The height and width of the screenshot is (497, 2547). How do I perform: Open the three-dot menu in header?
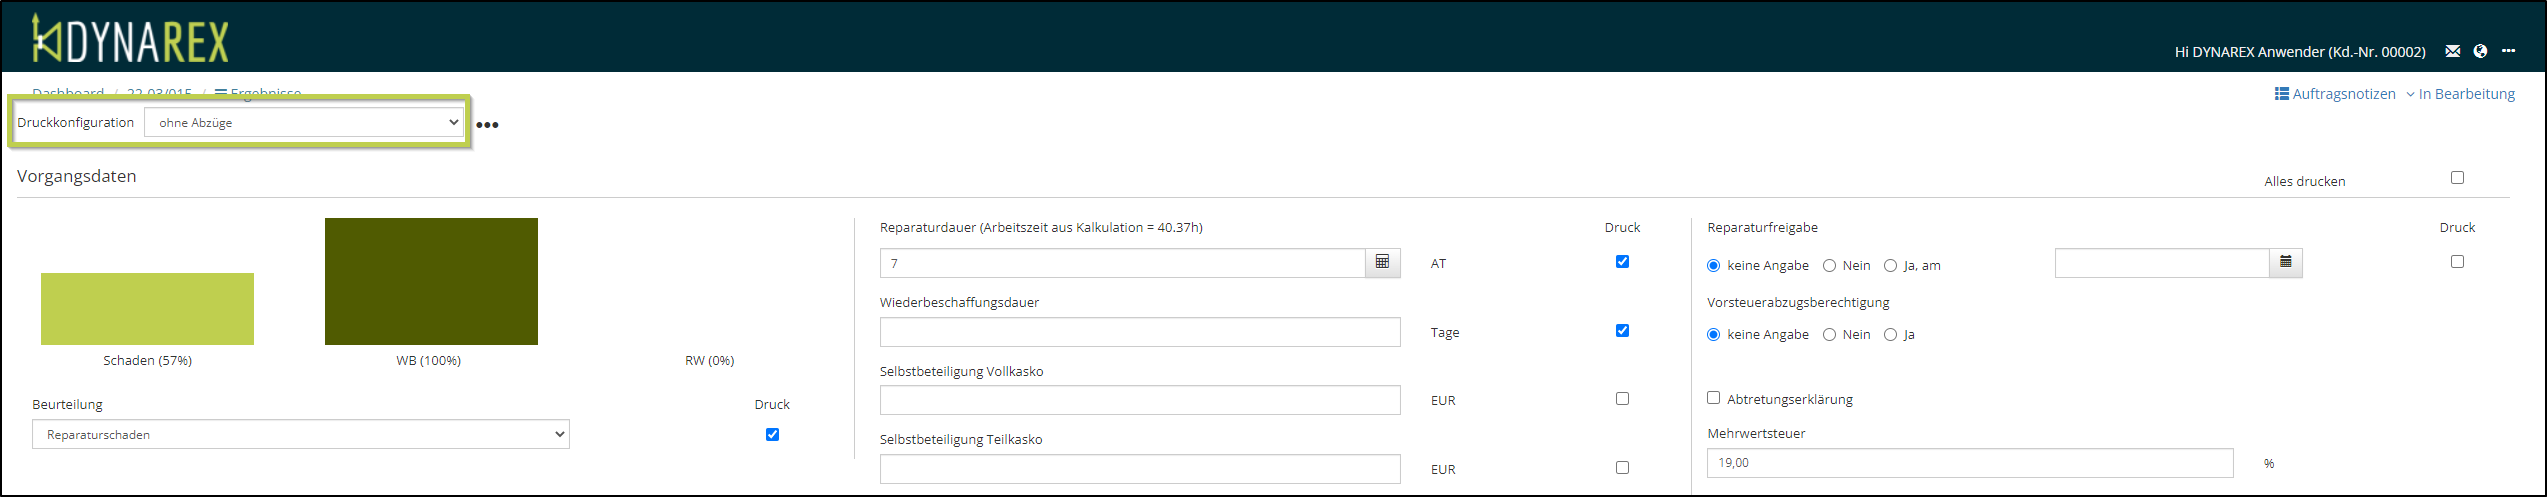[x=2508, y=51]
